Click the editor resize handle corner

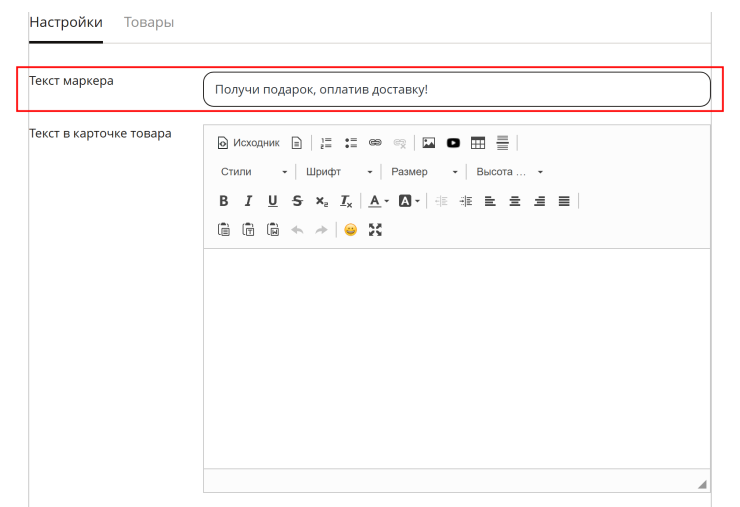702,484
